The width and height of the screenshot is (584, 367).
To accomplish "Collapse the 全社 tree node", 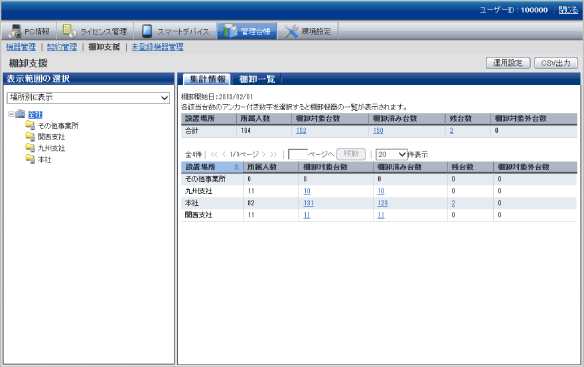I will click(x=11, y=114).
